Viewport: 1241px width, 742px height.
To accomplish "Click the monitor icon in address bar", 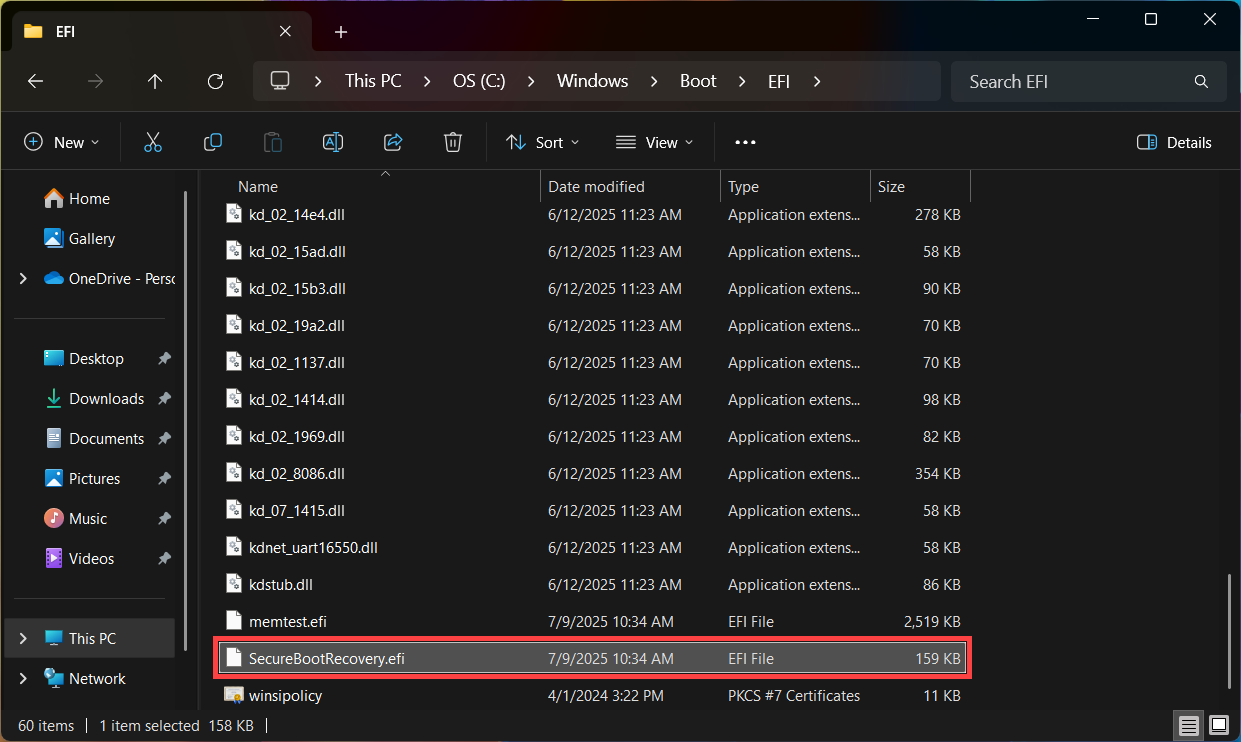I will [x=280, y=81].
